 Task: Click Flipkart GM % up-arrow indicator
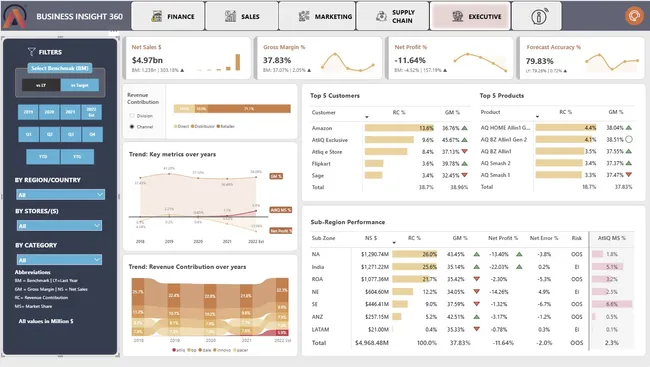click(465, 163)
